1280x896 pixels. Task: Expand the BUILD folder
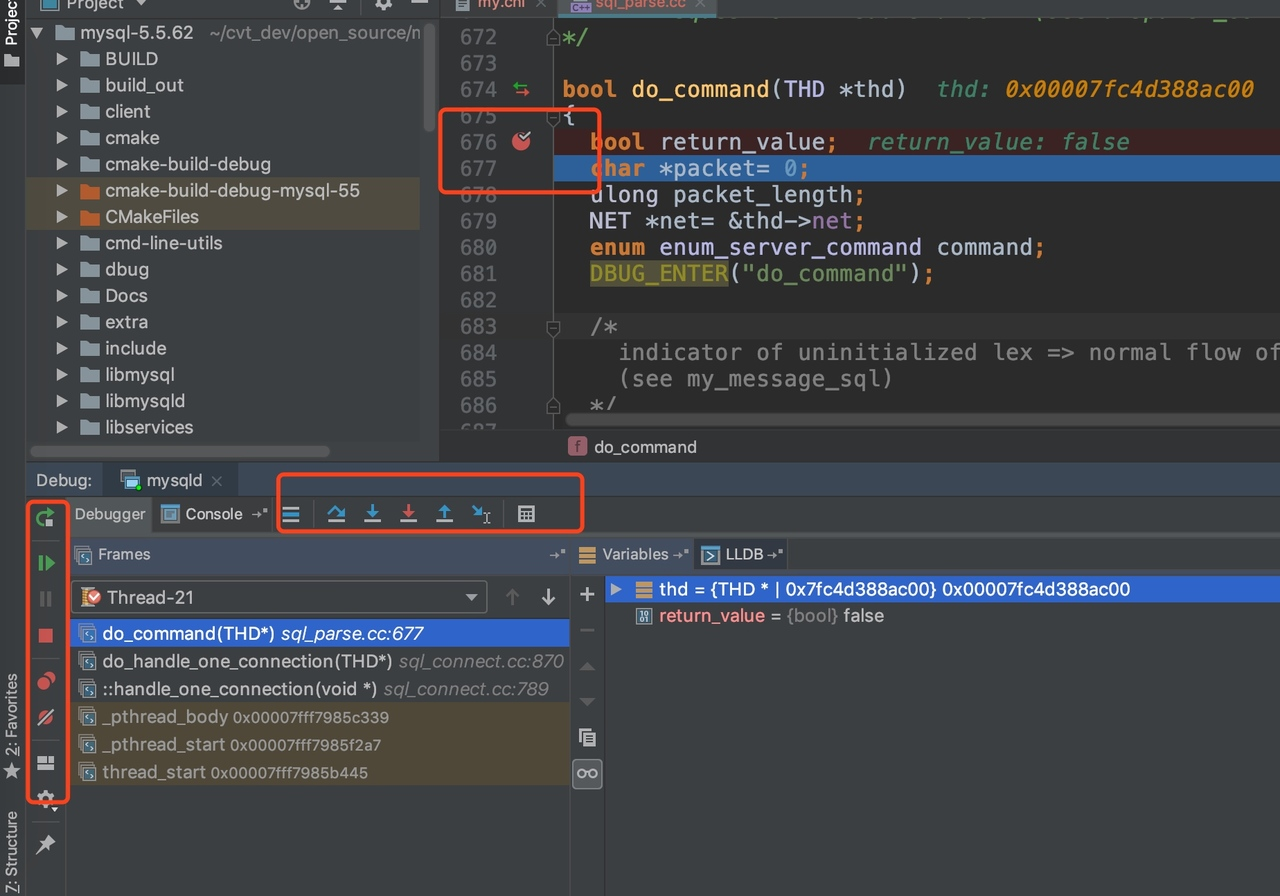tap(62, 59)
